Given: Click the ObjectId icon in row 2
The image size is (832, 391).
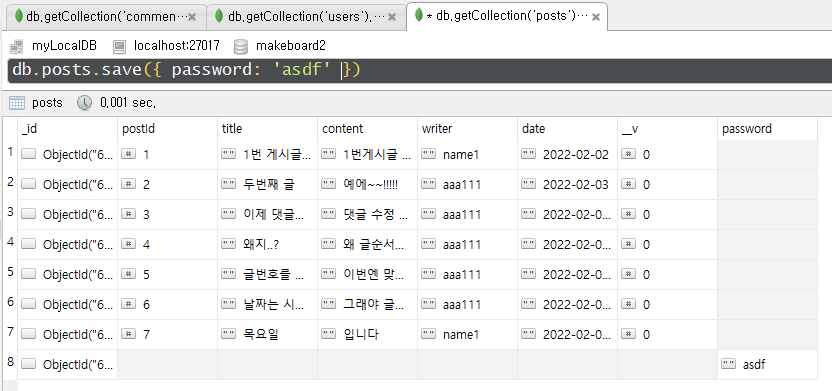Looking at the screenshot, I should 29,184.
